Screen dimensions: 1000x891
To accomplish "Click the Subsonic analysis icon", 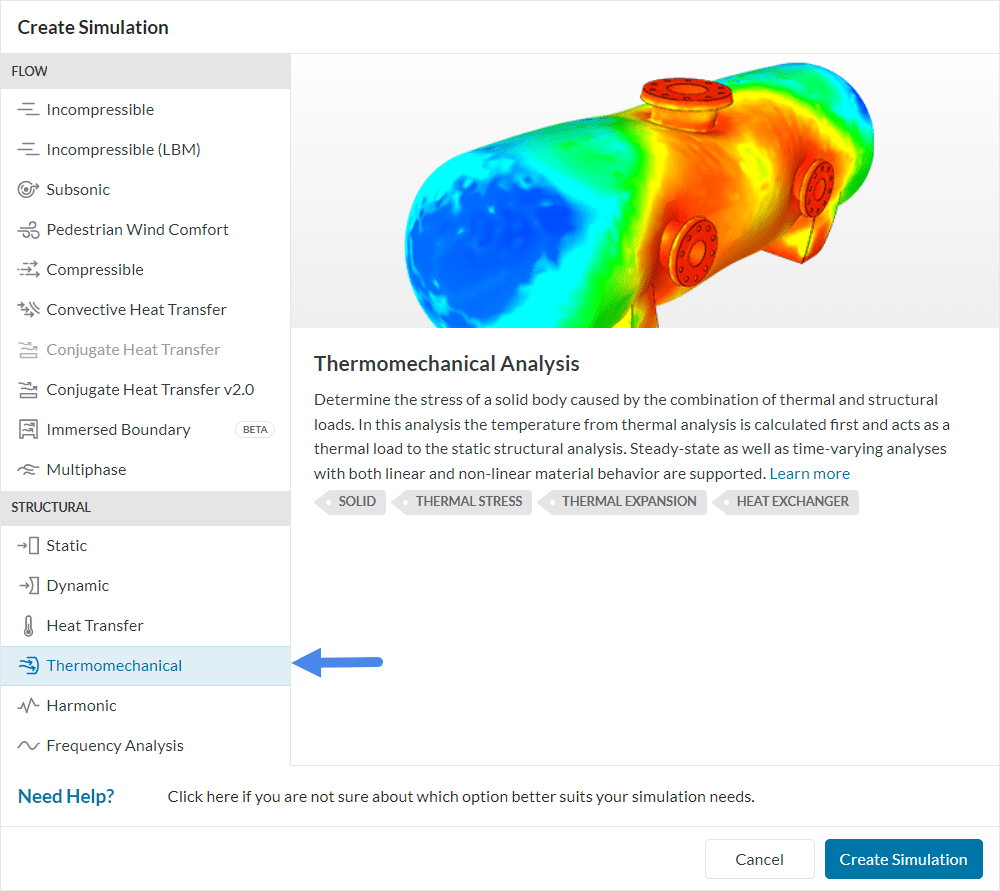I will pos(25,189).
